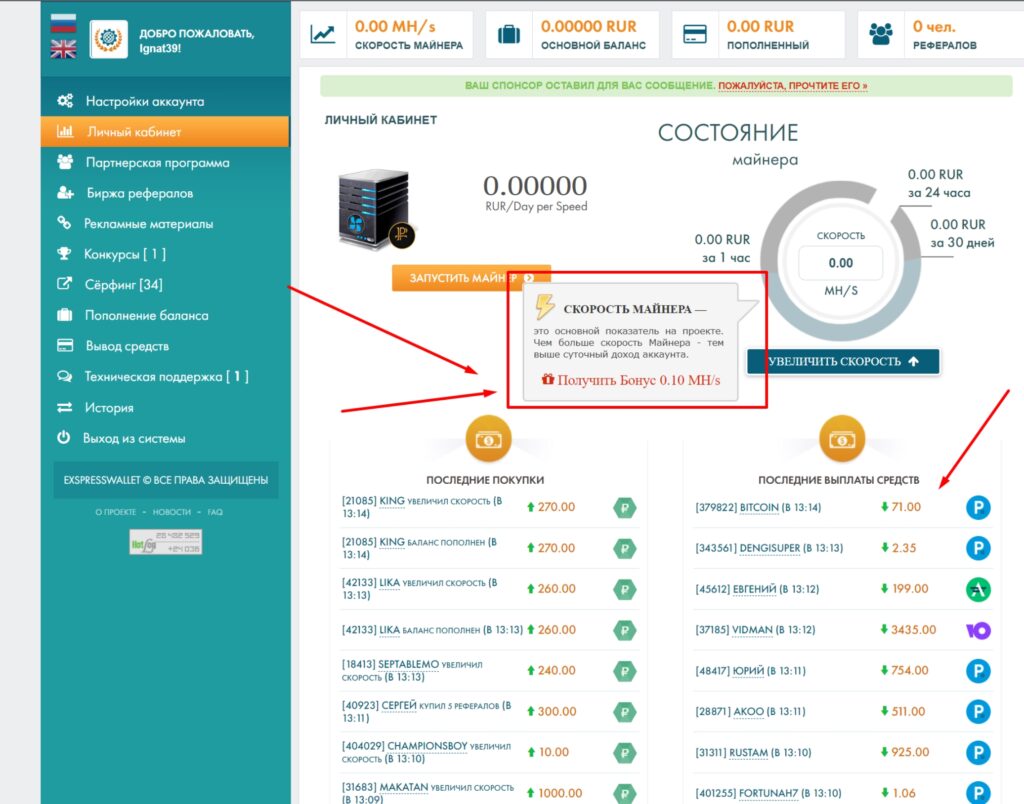Viewport: 1024px width, 804px height.
Task: Click the link icon beside Рекламные материалы
Action: [63, 223]
